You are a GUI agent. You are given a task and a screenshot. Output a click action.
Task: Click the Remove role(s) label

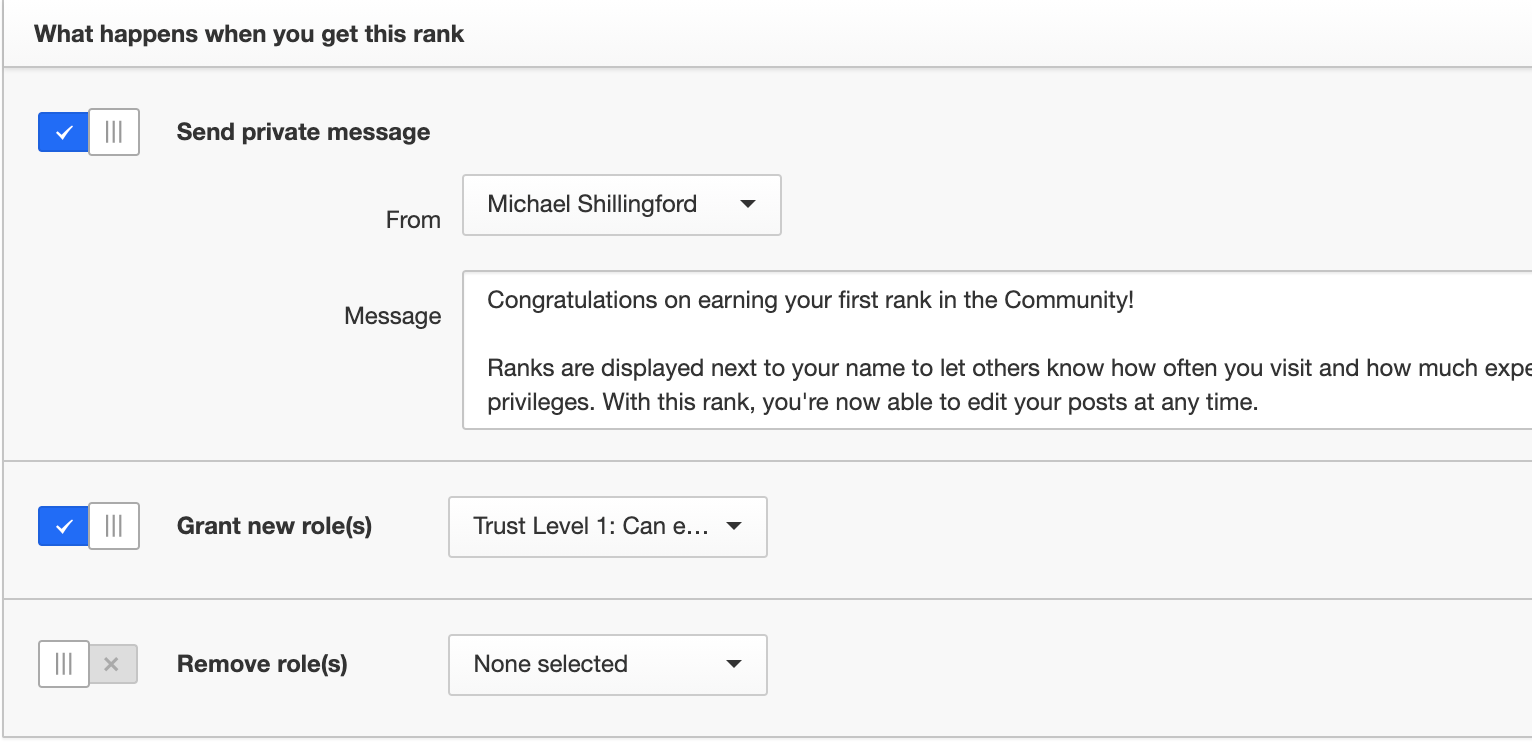click(262, 664)
